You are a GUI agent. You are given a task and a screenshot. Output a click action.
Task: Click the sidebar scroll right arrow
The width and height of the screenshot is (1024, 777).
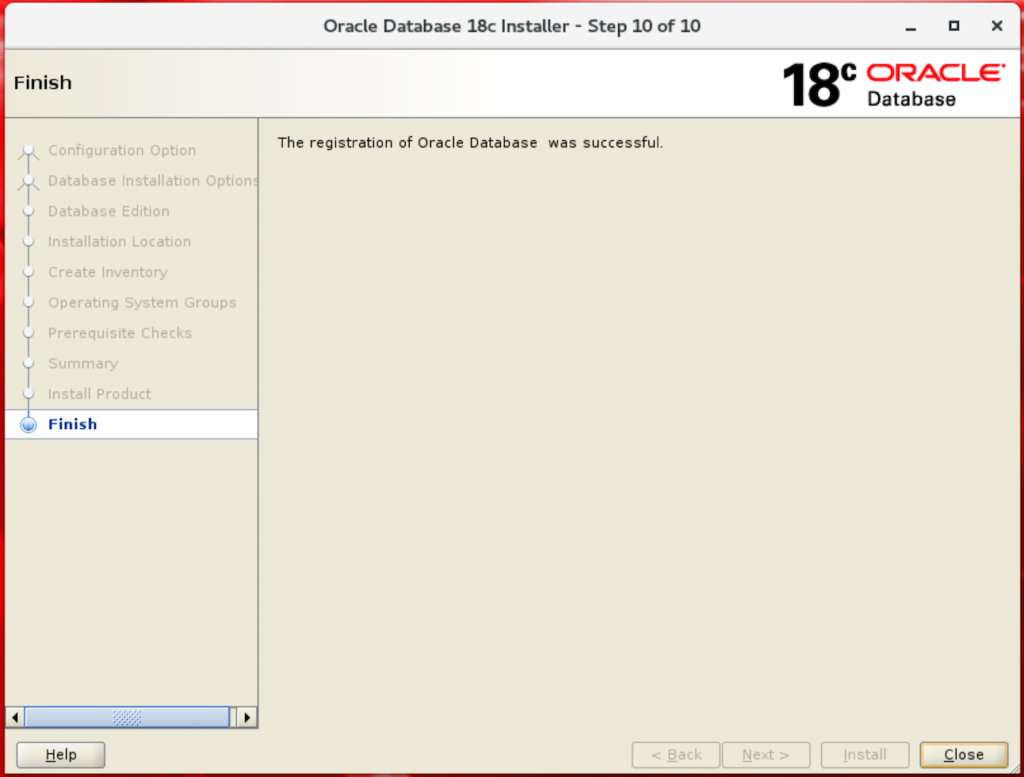point(247,718)
